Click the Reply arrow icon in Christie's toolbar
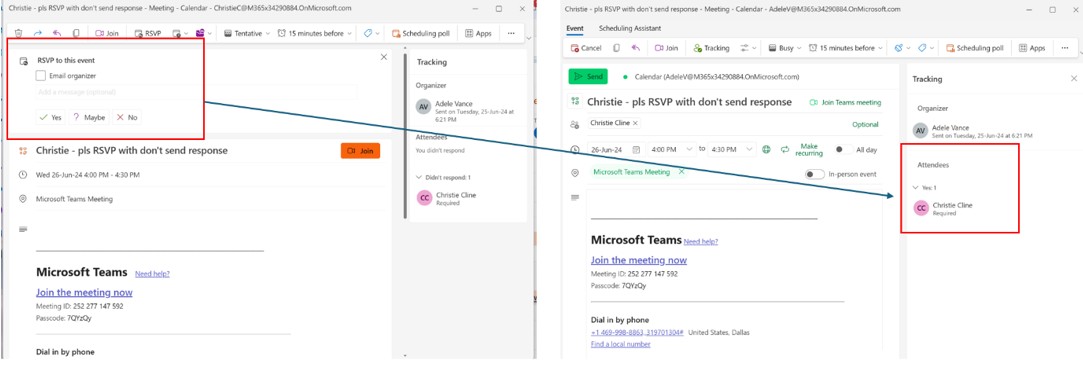This screenshot has height=366, width=1083. (57, 32)
